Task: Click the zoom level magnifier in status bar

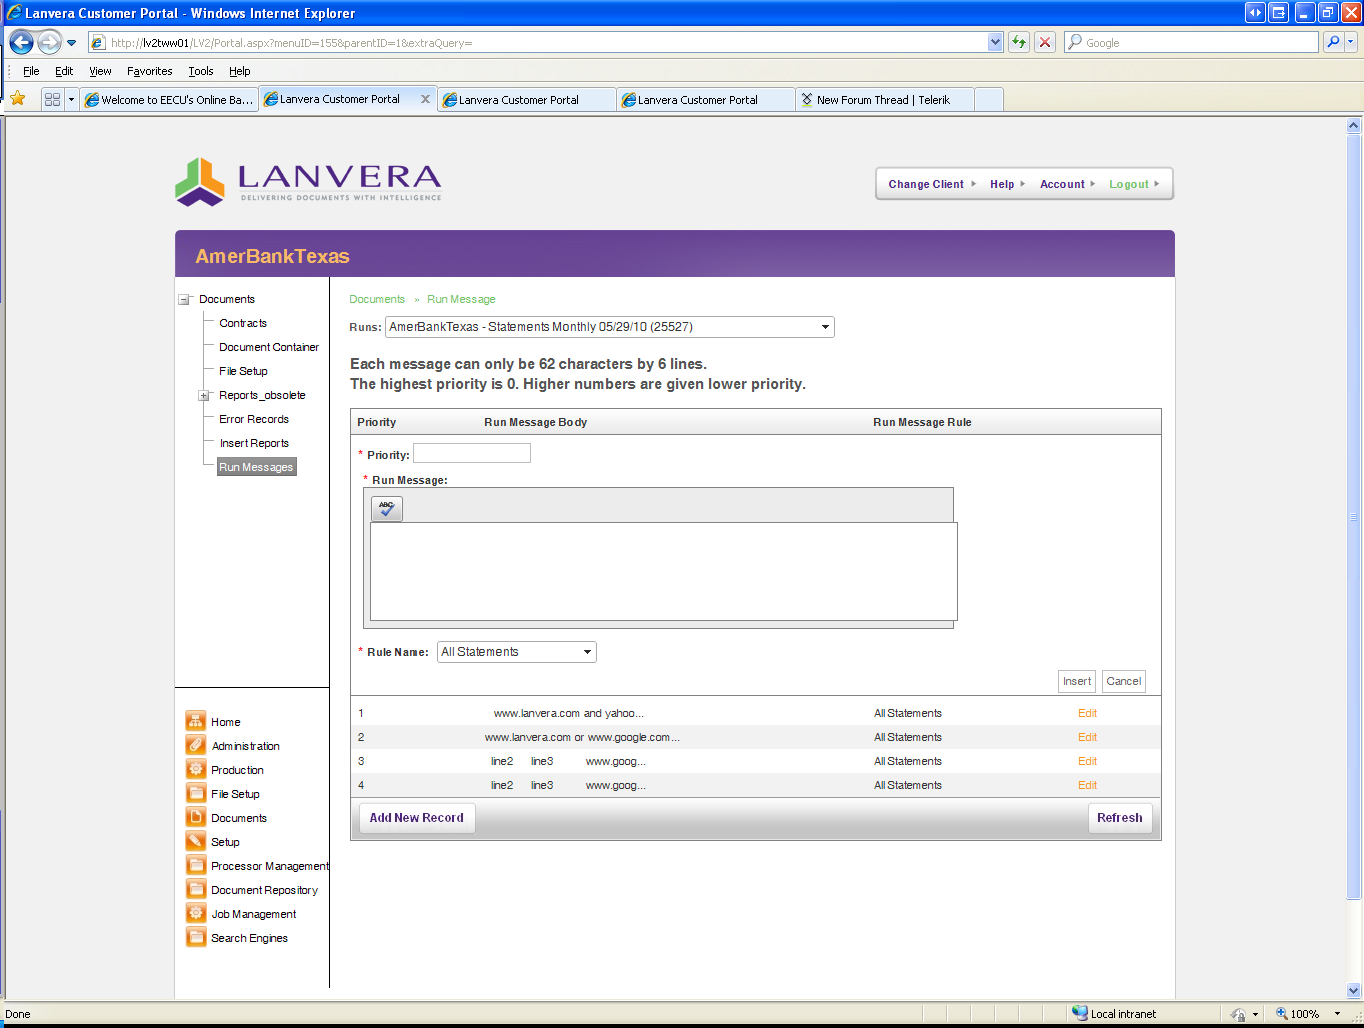Action: tap(1282, 1013)
